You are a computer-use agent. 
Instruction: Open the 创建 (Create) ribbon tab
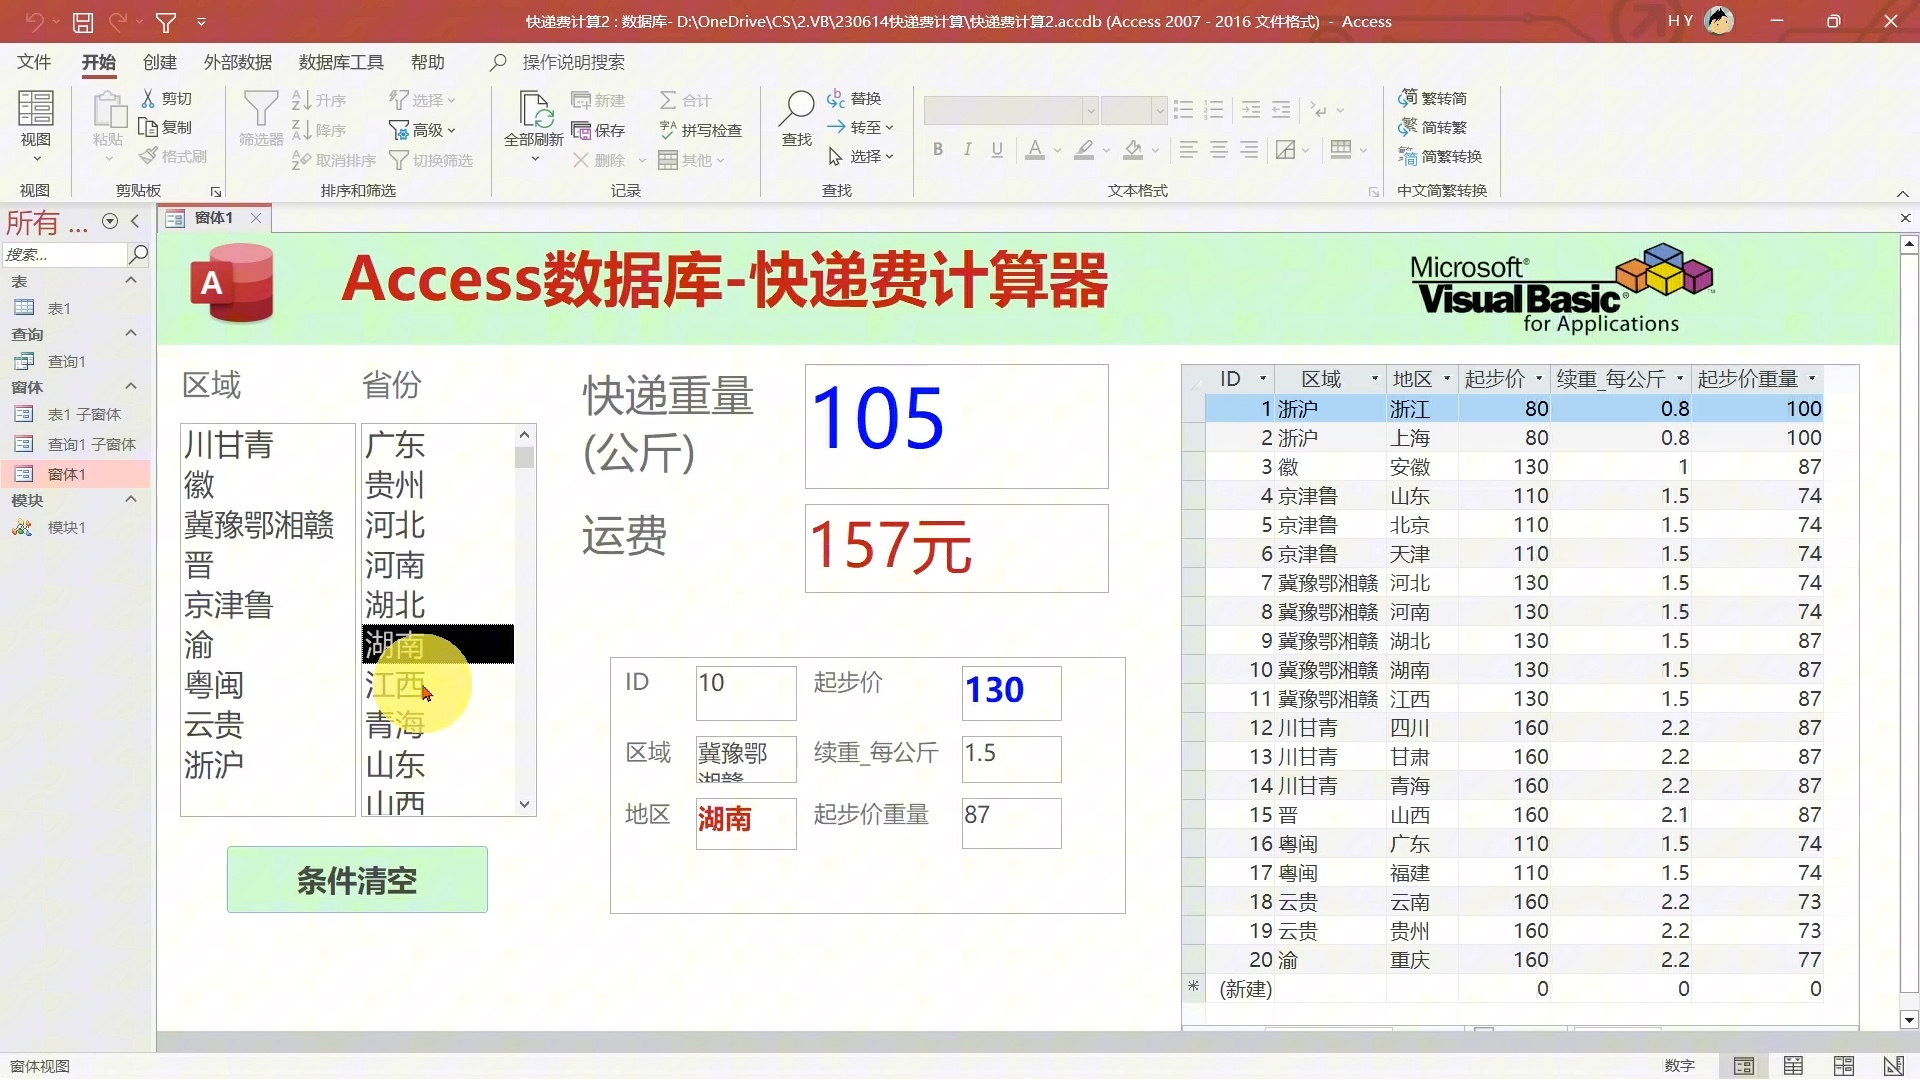click(x=160, y=62)
